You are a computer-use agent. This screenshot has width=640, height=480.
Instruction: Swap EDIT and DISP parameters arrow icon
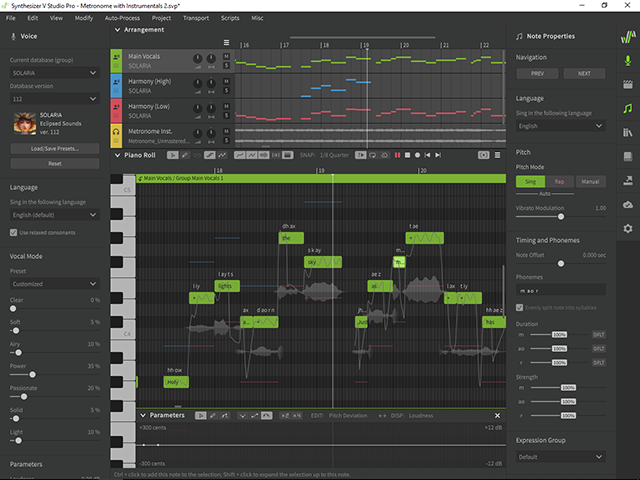click(382, 416)
